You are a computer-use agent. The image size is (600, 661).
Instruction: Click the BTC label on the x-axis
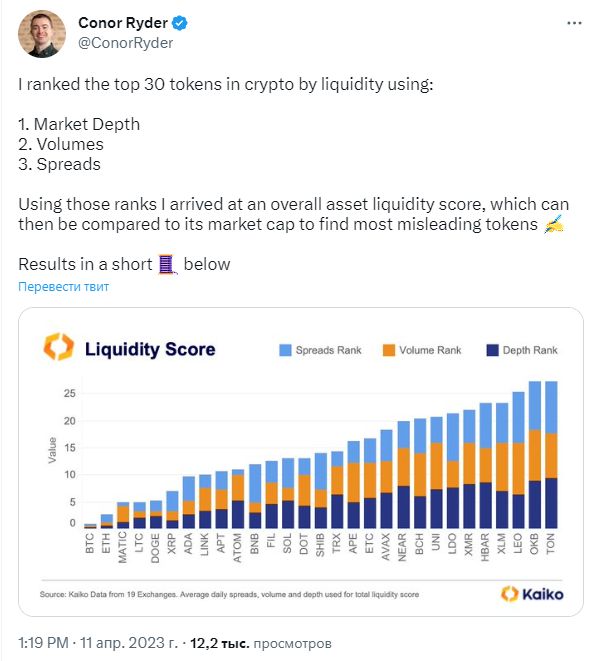[89, 543]
